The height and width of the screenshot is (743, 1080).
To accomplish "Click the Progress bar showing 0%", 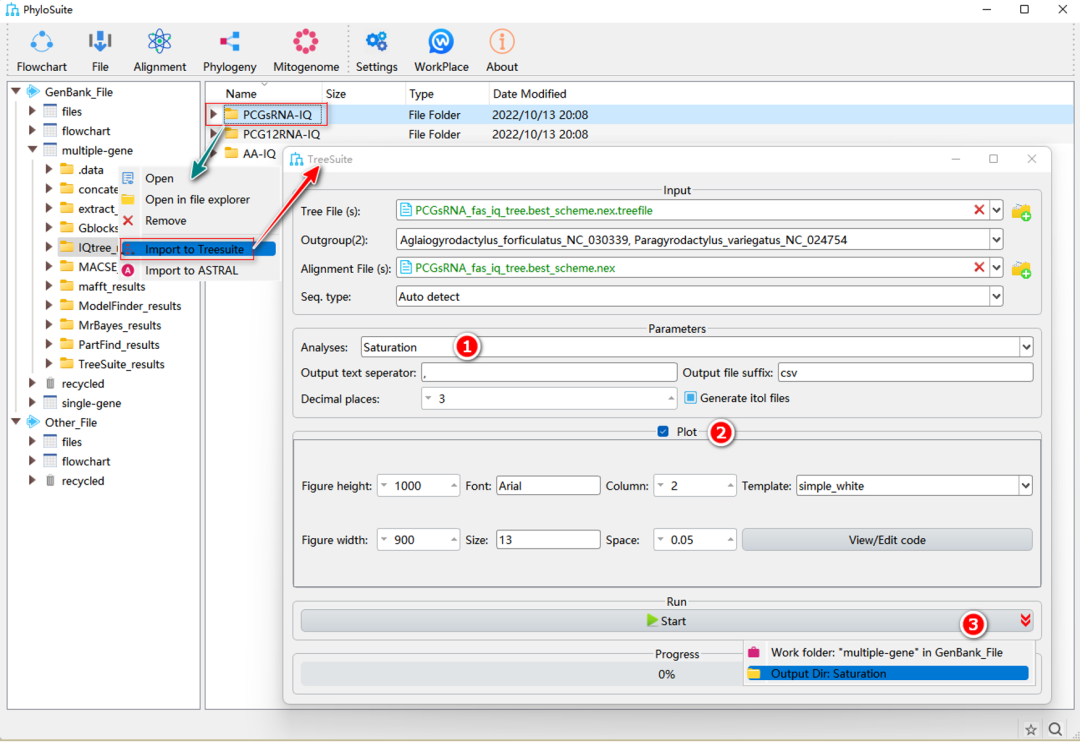I will (x=666, y=674).
